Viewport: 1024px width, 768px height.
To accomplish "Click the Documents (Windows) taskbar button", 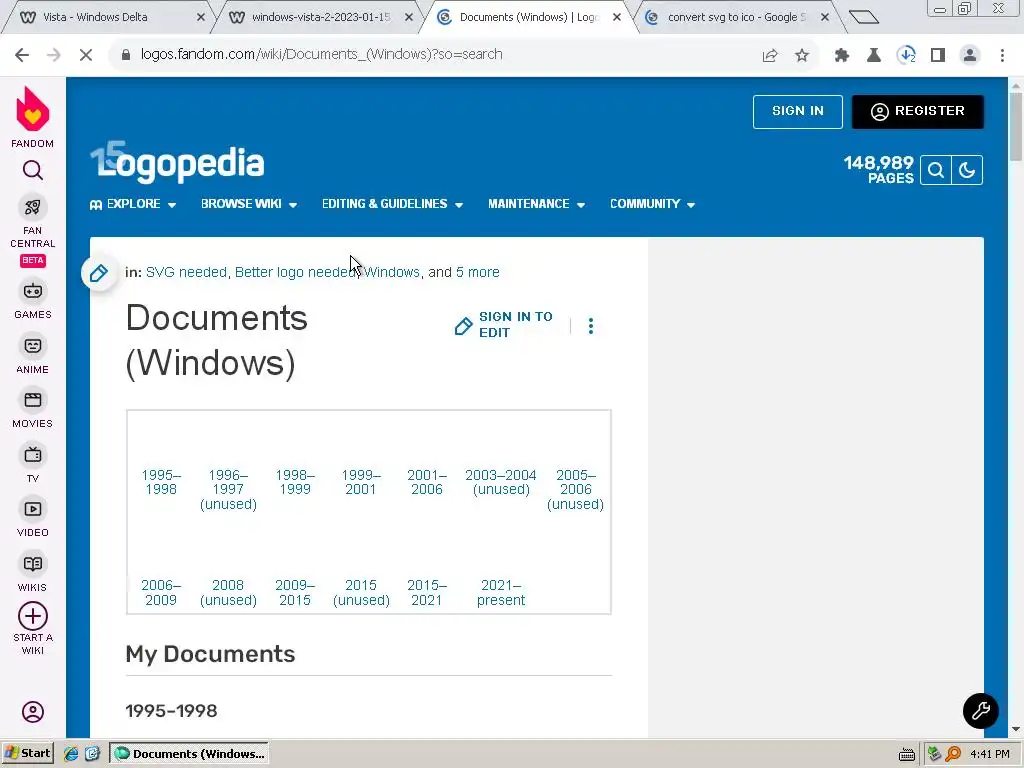I will pos(190,754).
